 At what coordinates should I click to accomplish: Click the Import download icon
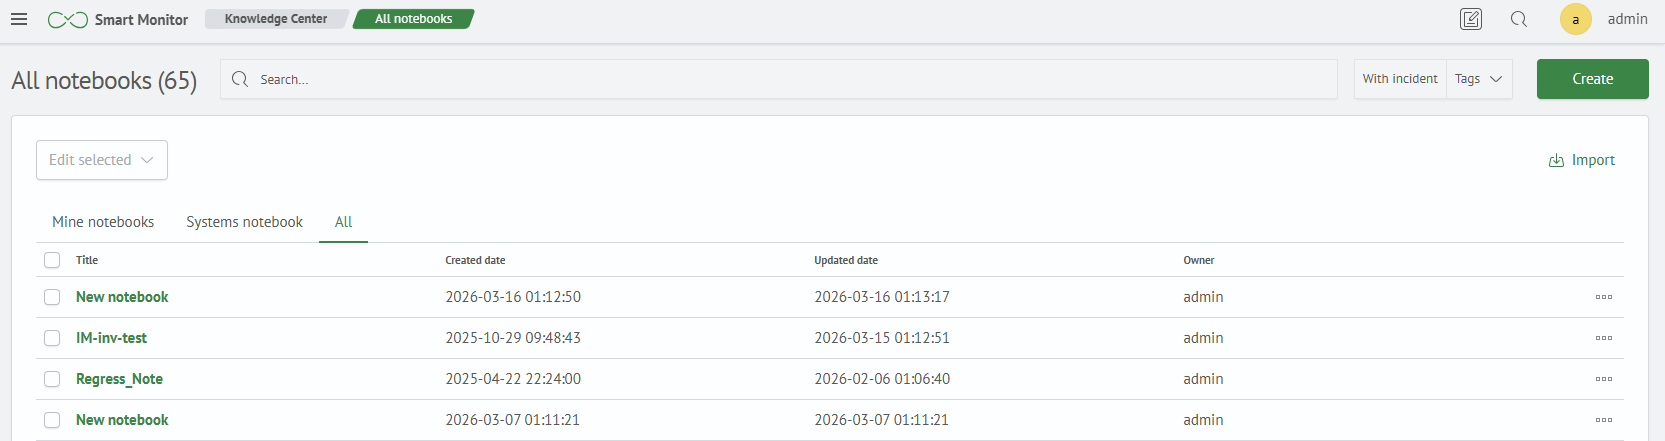point(1556,161)
